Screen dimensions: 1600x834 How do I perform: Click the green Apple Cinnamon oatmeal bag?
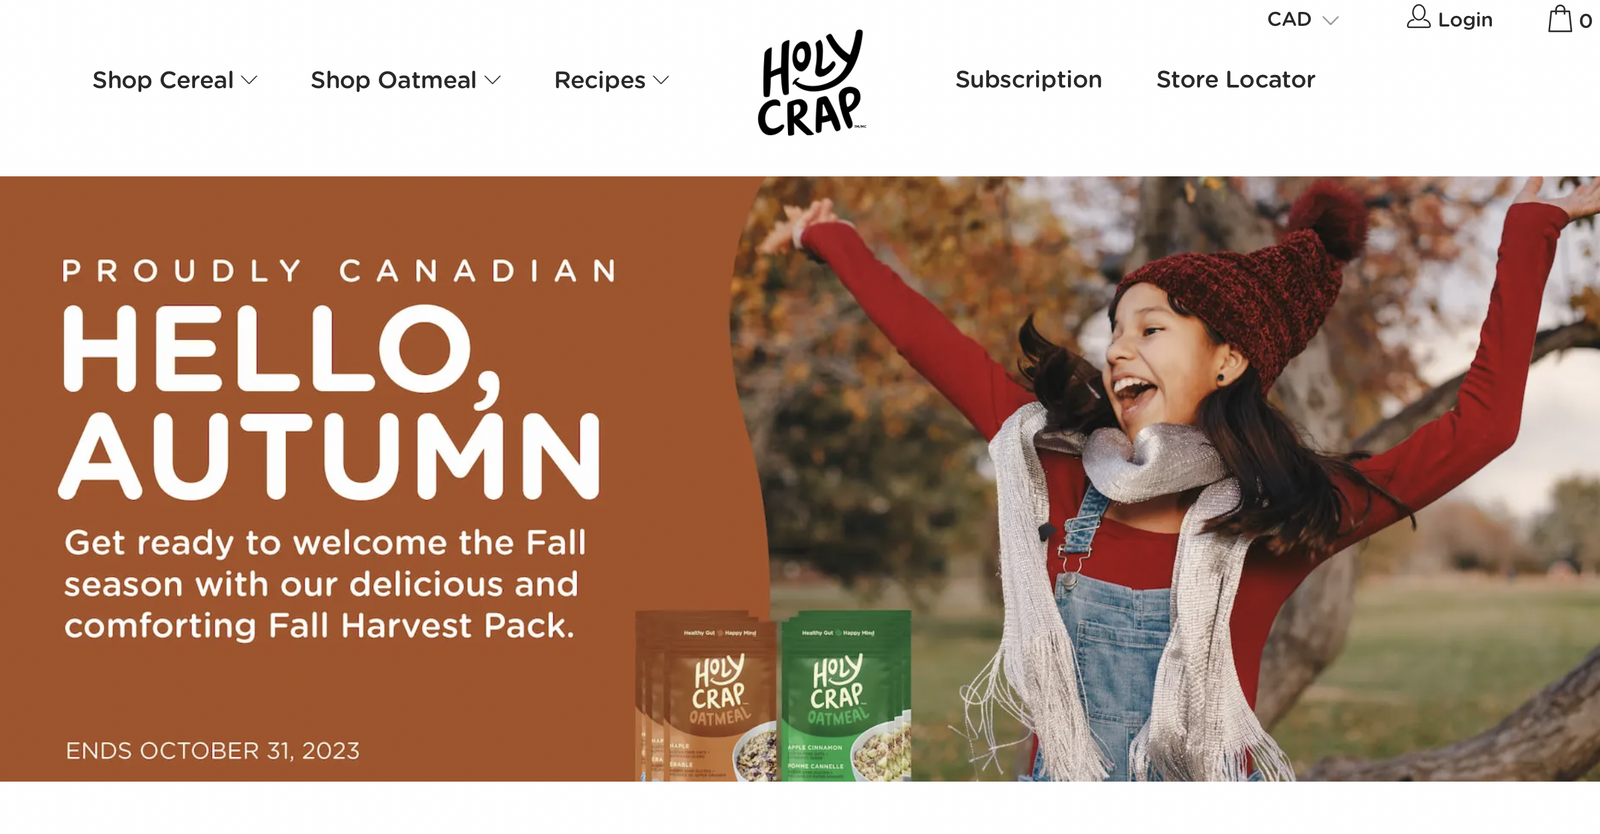846,696
